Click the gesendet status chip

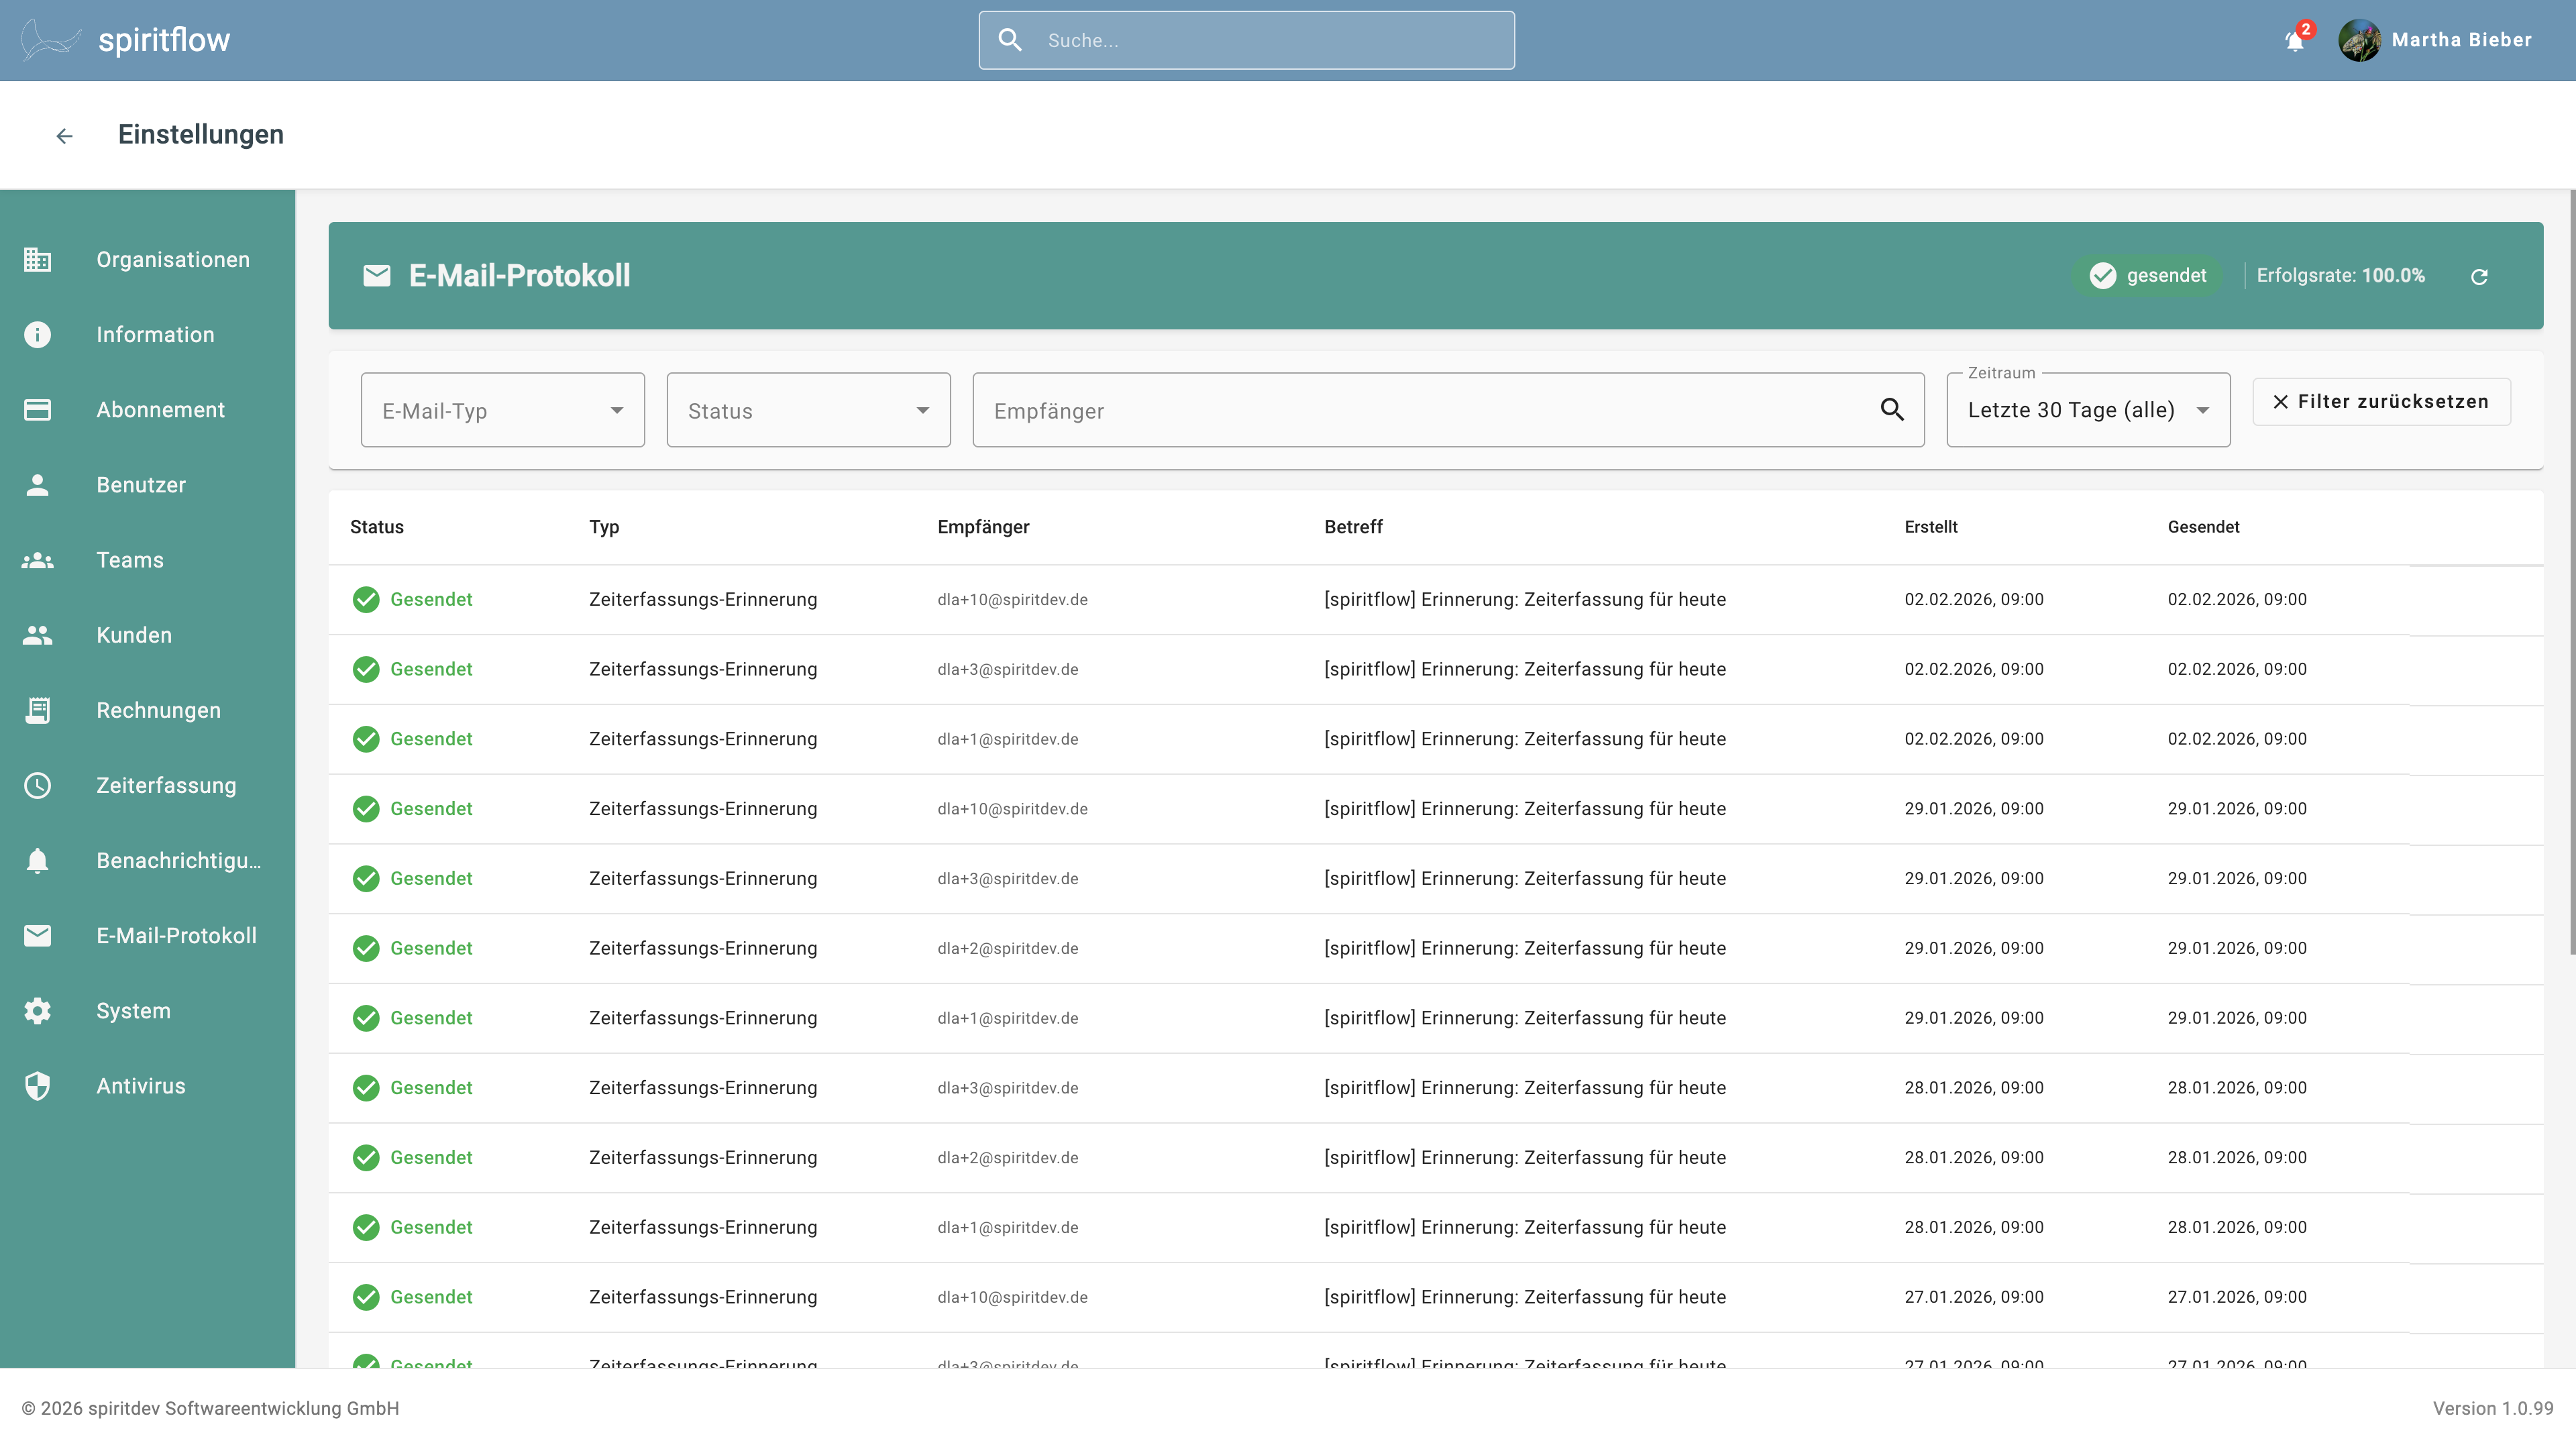pos(2147,275)
